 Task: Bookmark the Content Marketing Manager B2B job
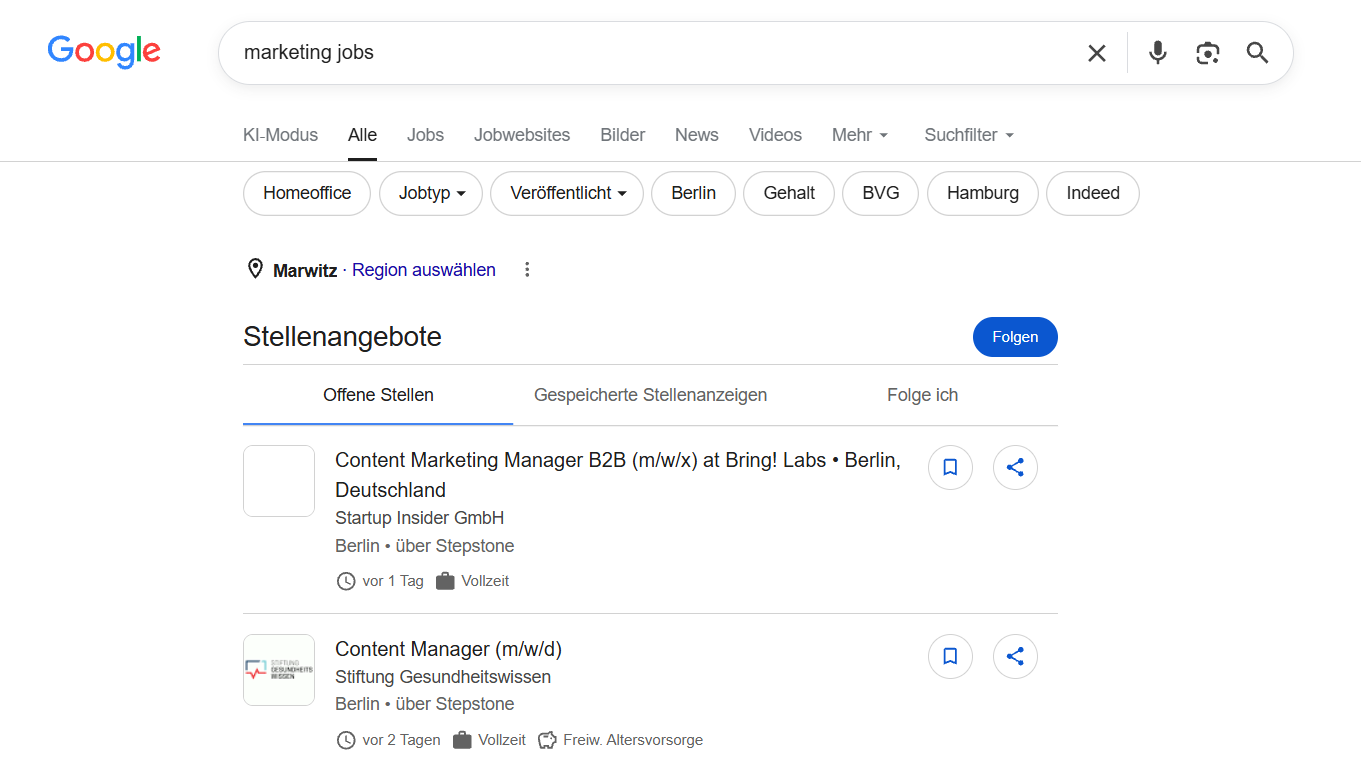click(x=950, y=467)
